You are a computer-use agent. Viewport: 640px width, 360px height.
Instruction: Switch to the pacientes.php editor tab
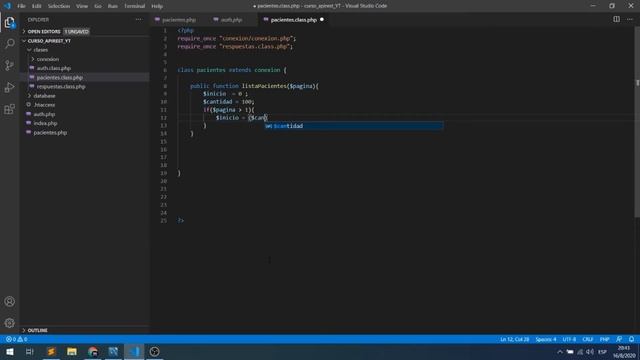[179, 20]
